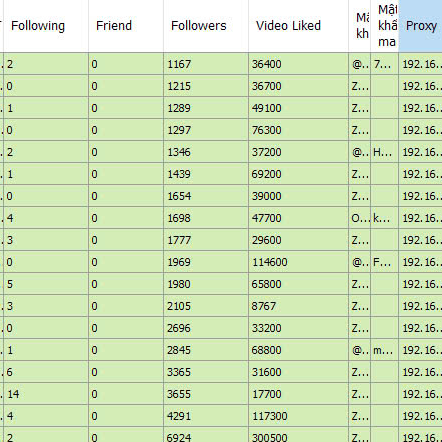Screen dimensions: 442x442
Task: Click the Video Liked cell 117300
Action: (x=298, y=416)
